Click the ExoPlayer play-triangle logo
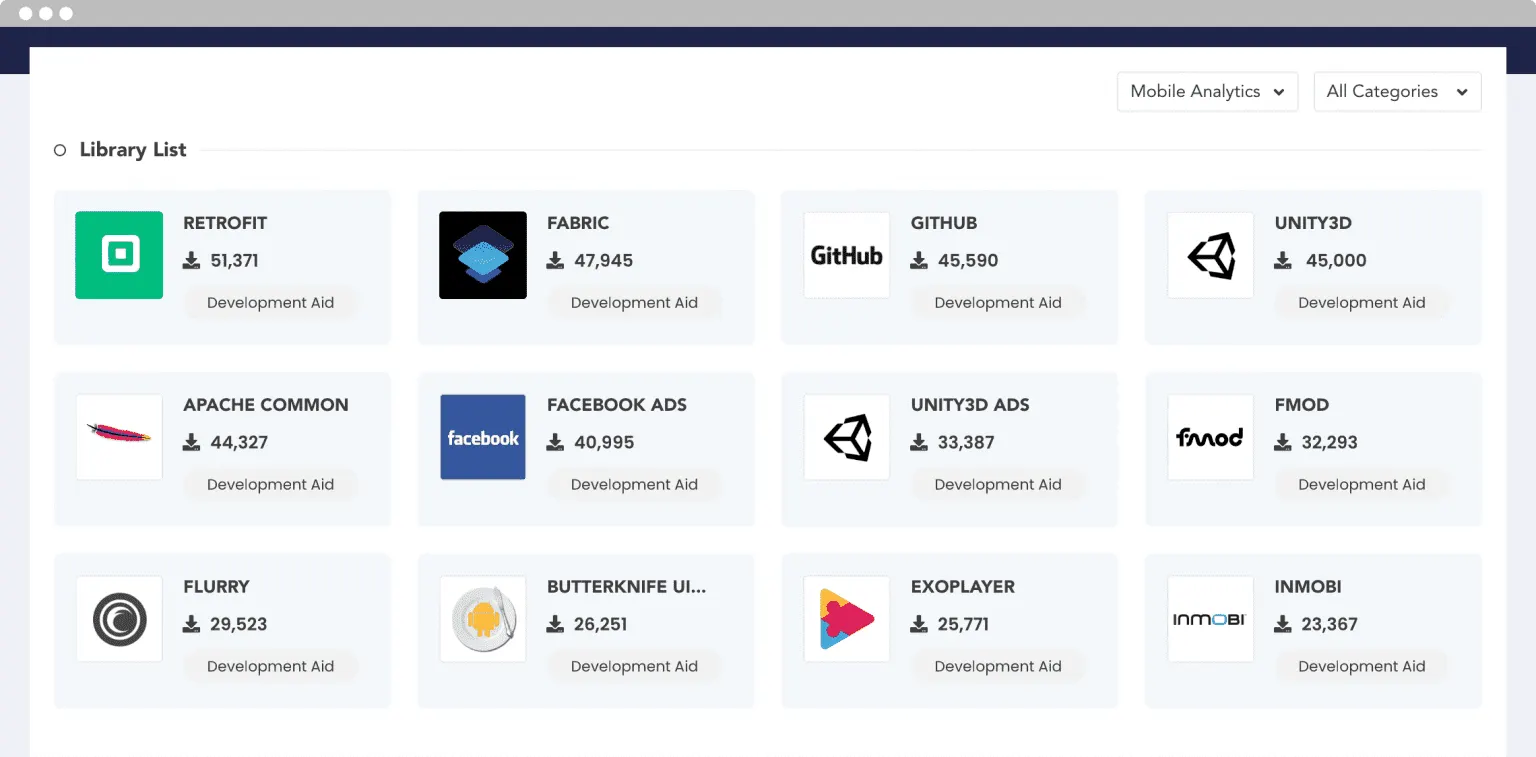This screenshot has height=757, width=1536. click(x=847, y=619)
